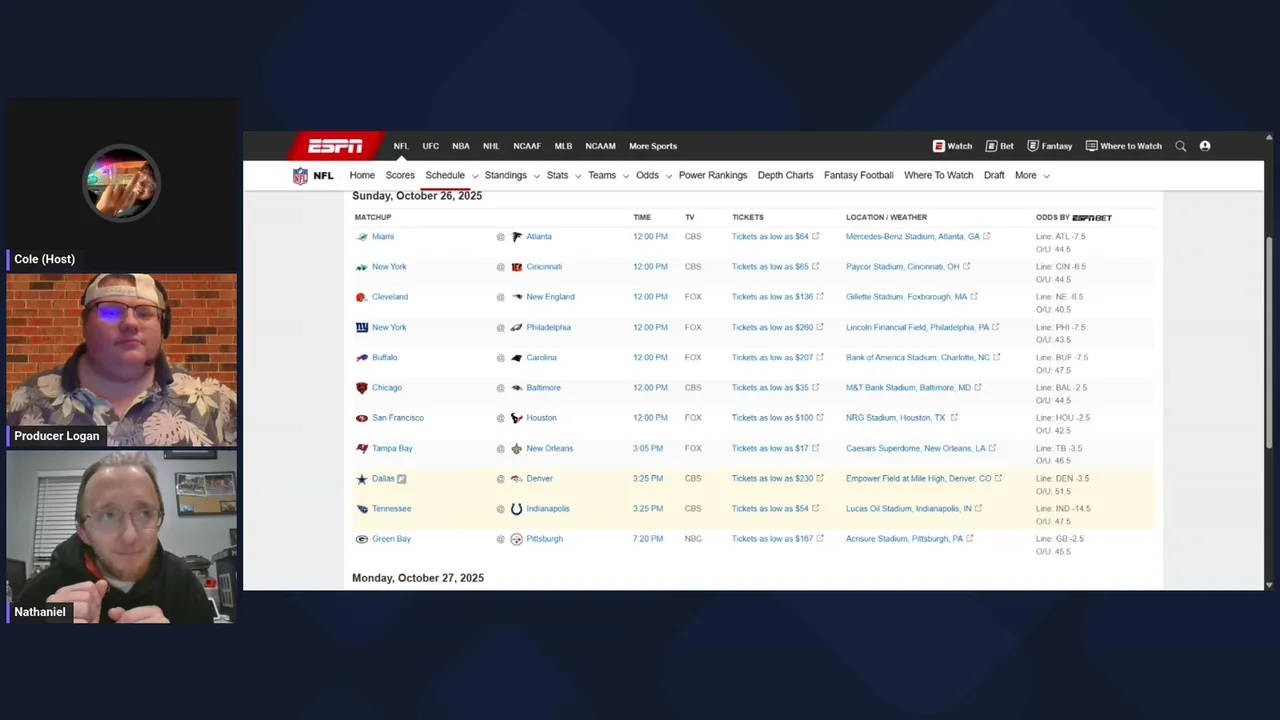The height and width of the screenshot is (720, 1280).
Task: Open the search magnifier icon
Action: [x=1181, y=146]
